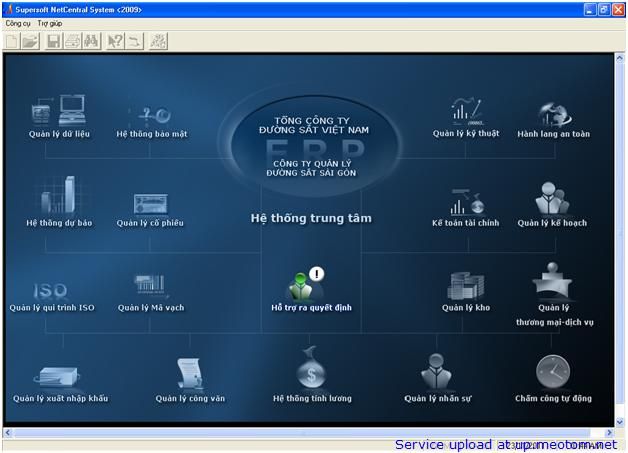This screenshot has height=453, width=628.
Task: Open the Quản lý Mã vạch barcode icon
Action: point(150,285)
